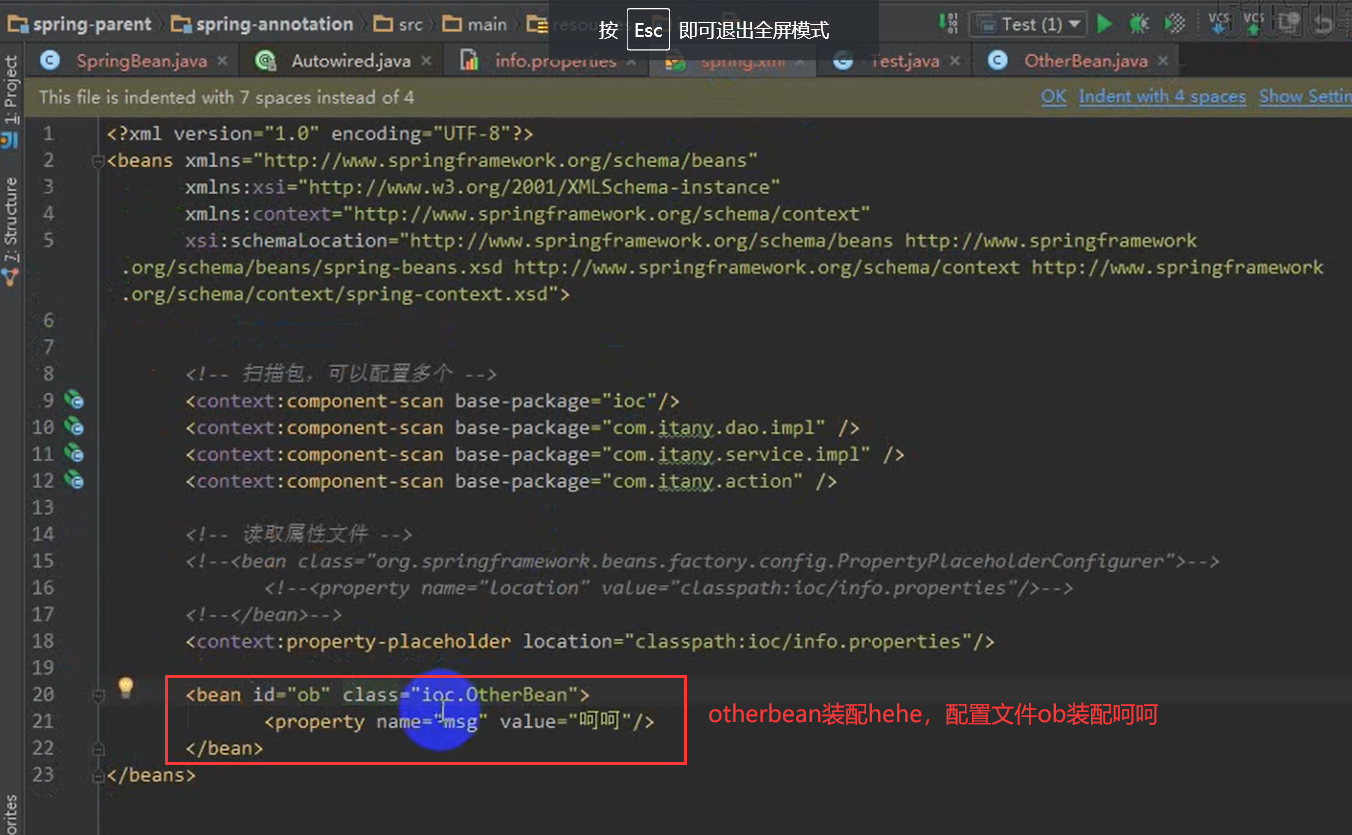The height and width of the screenshot is (835, 1352).
Task: Collapse the bean element fold on line 20
Action: 97,695
